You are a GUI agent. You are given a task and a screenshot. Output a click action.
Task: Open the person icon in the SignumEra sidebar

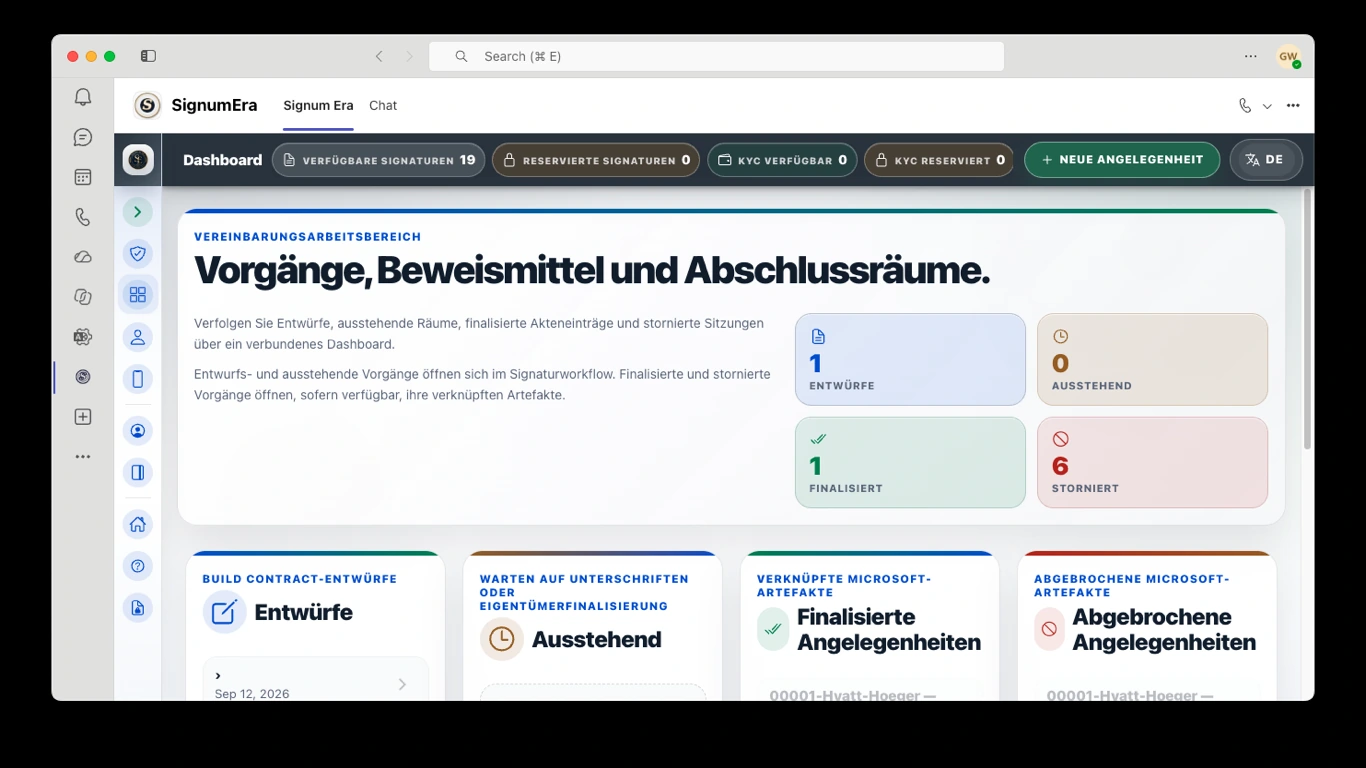click(x=138, y=337)
